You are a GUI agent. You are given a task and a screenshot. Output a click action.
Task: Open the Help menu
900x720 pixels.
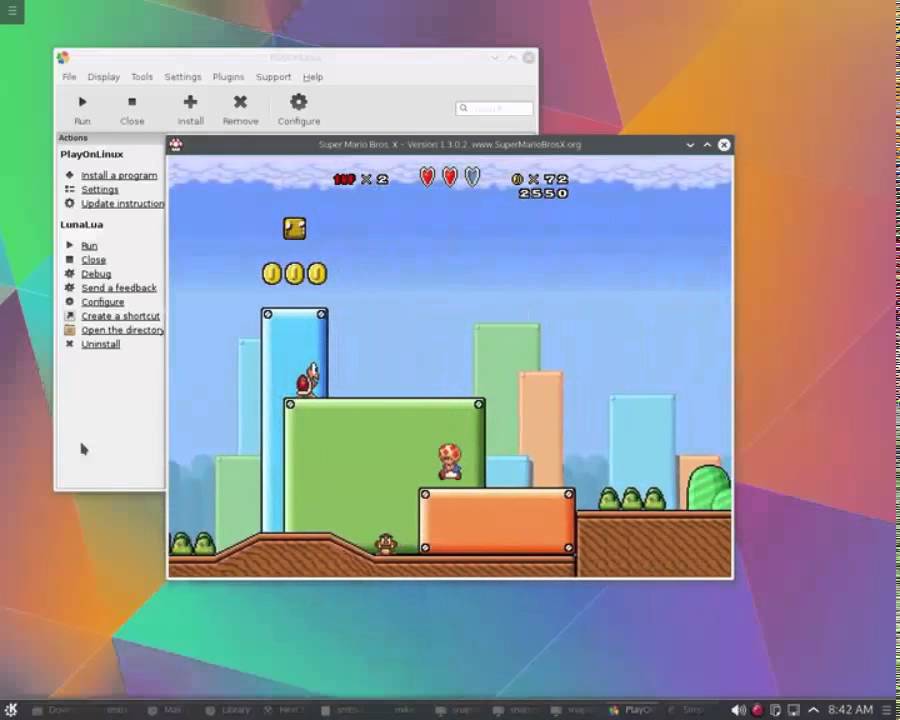pyautogui.click(x=313, y=77)
